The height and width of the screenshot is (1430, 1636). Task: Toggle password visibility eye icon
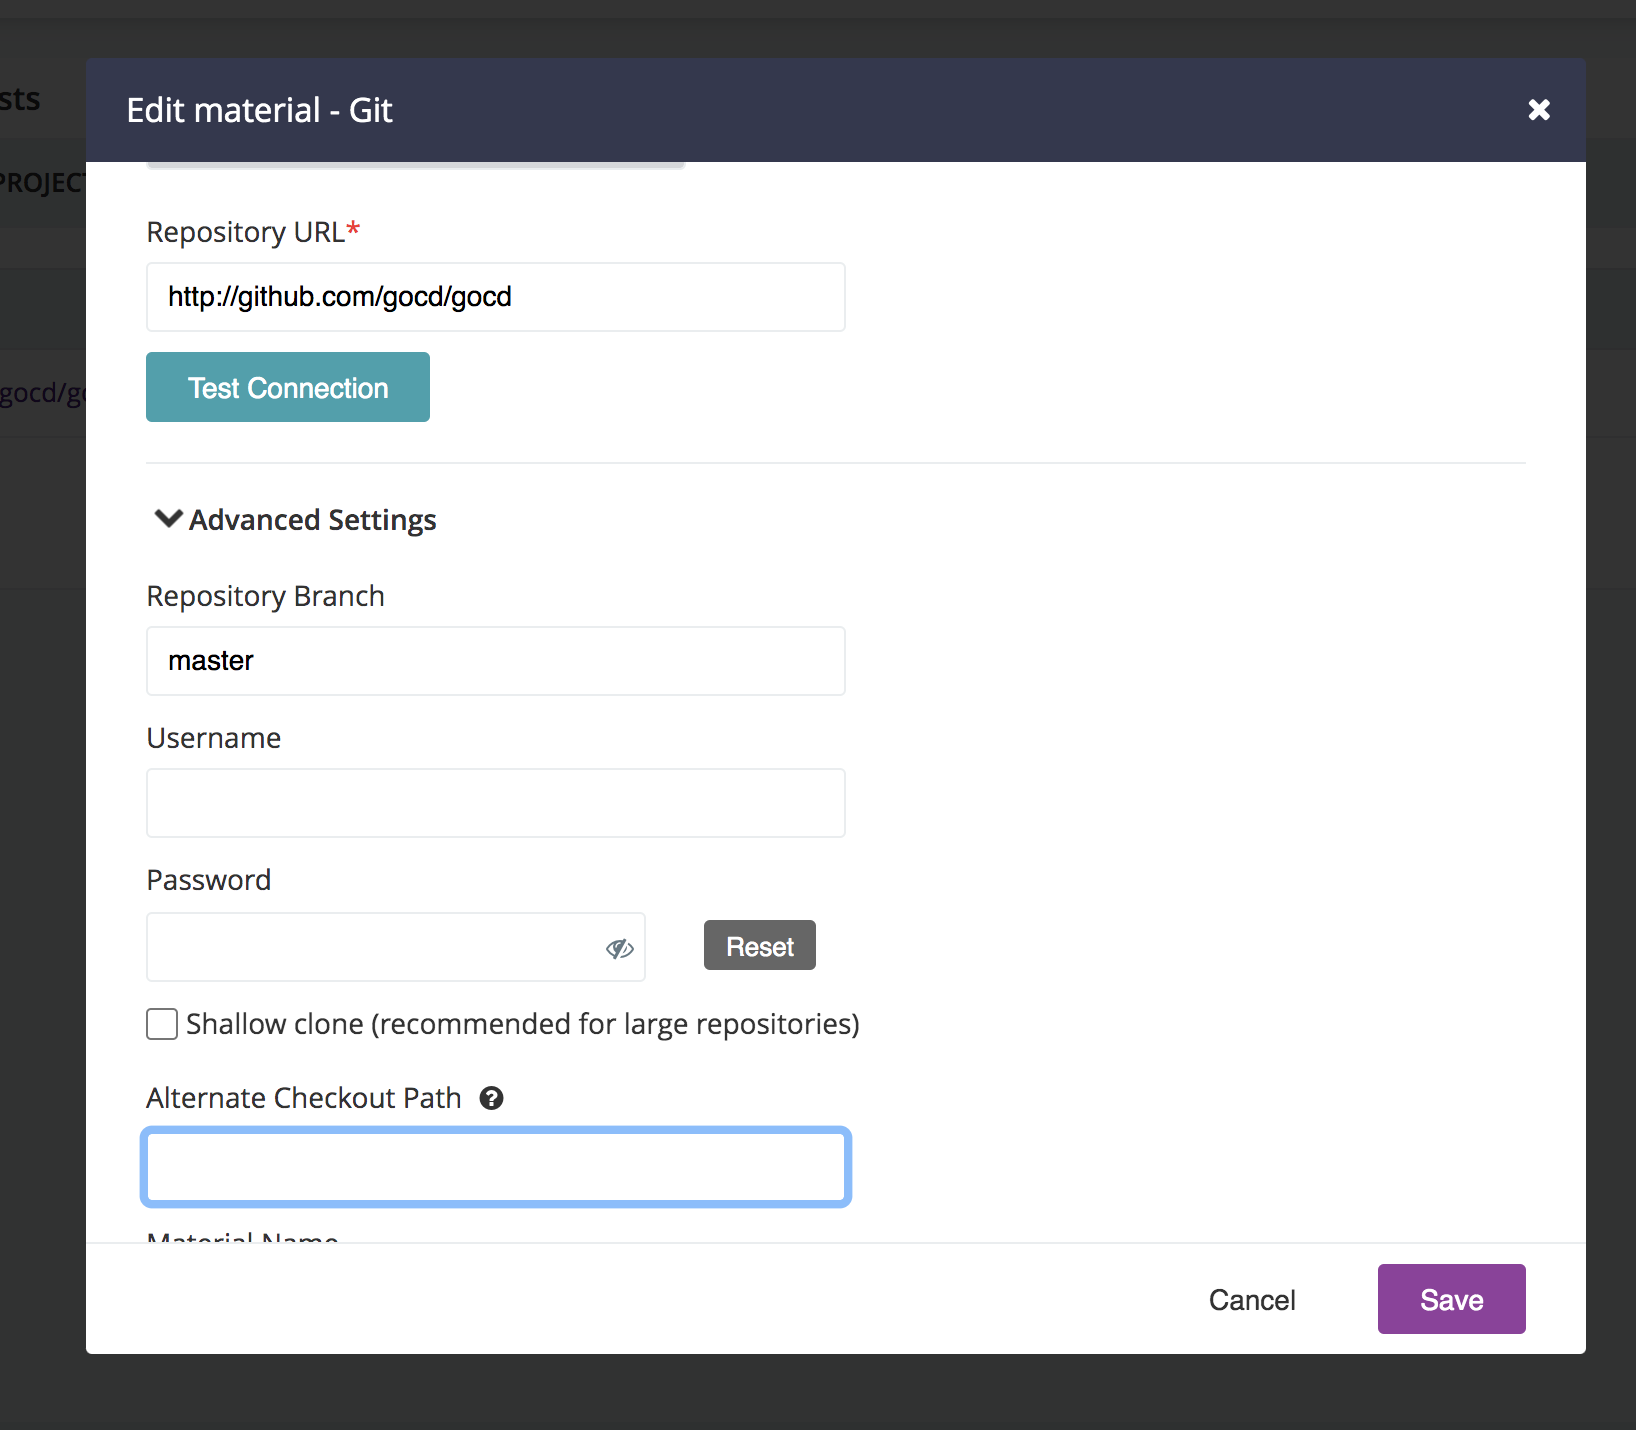[620, 948]
